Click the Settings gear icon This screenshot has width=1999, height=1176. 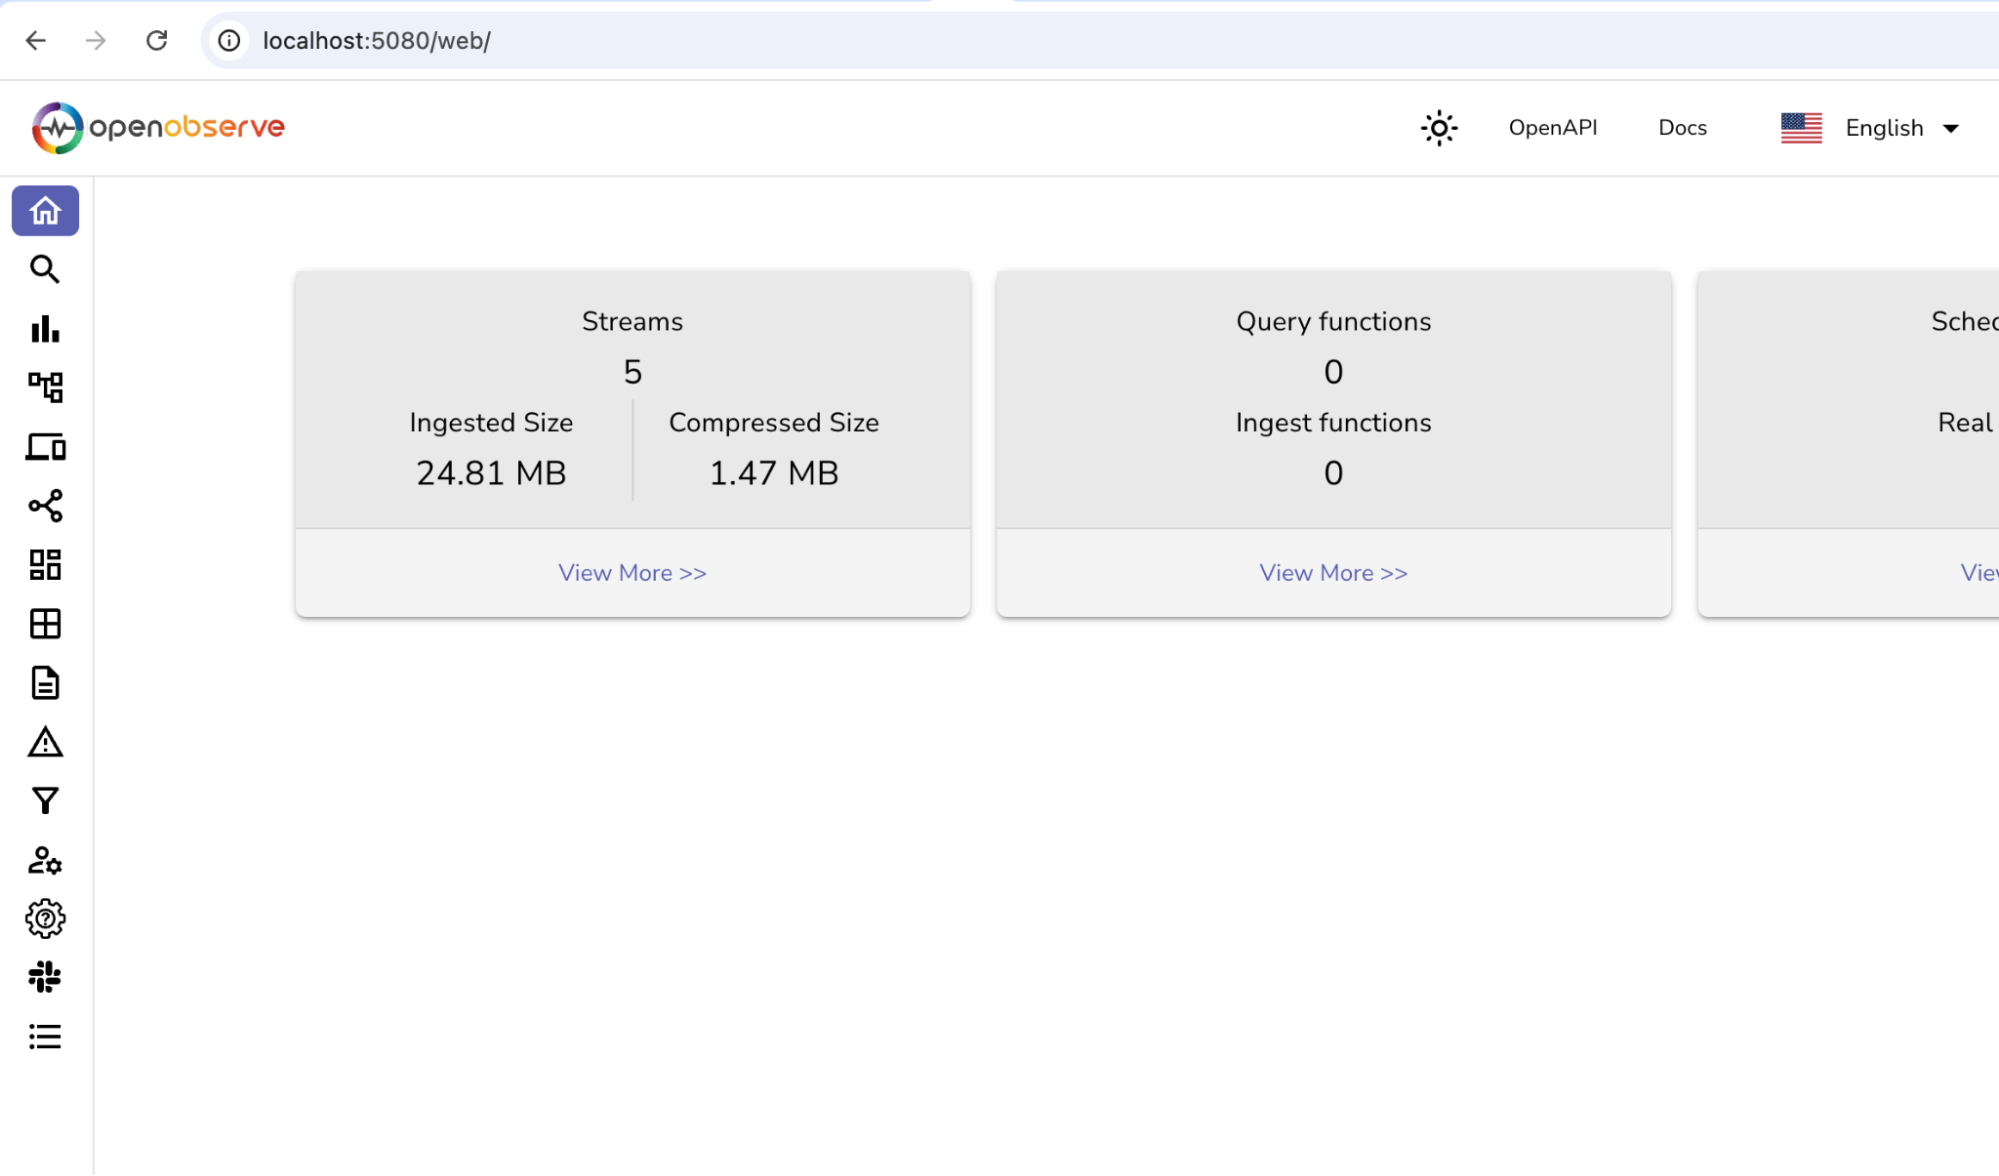point(45,918)
